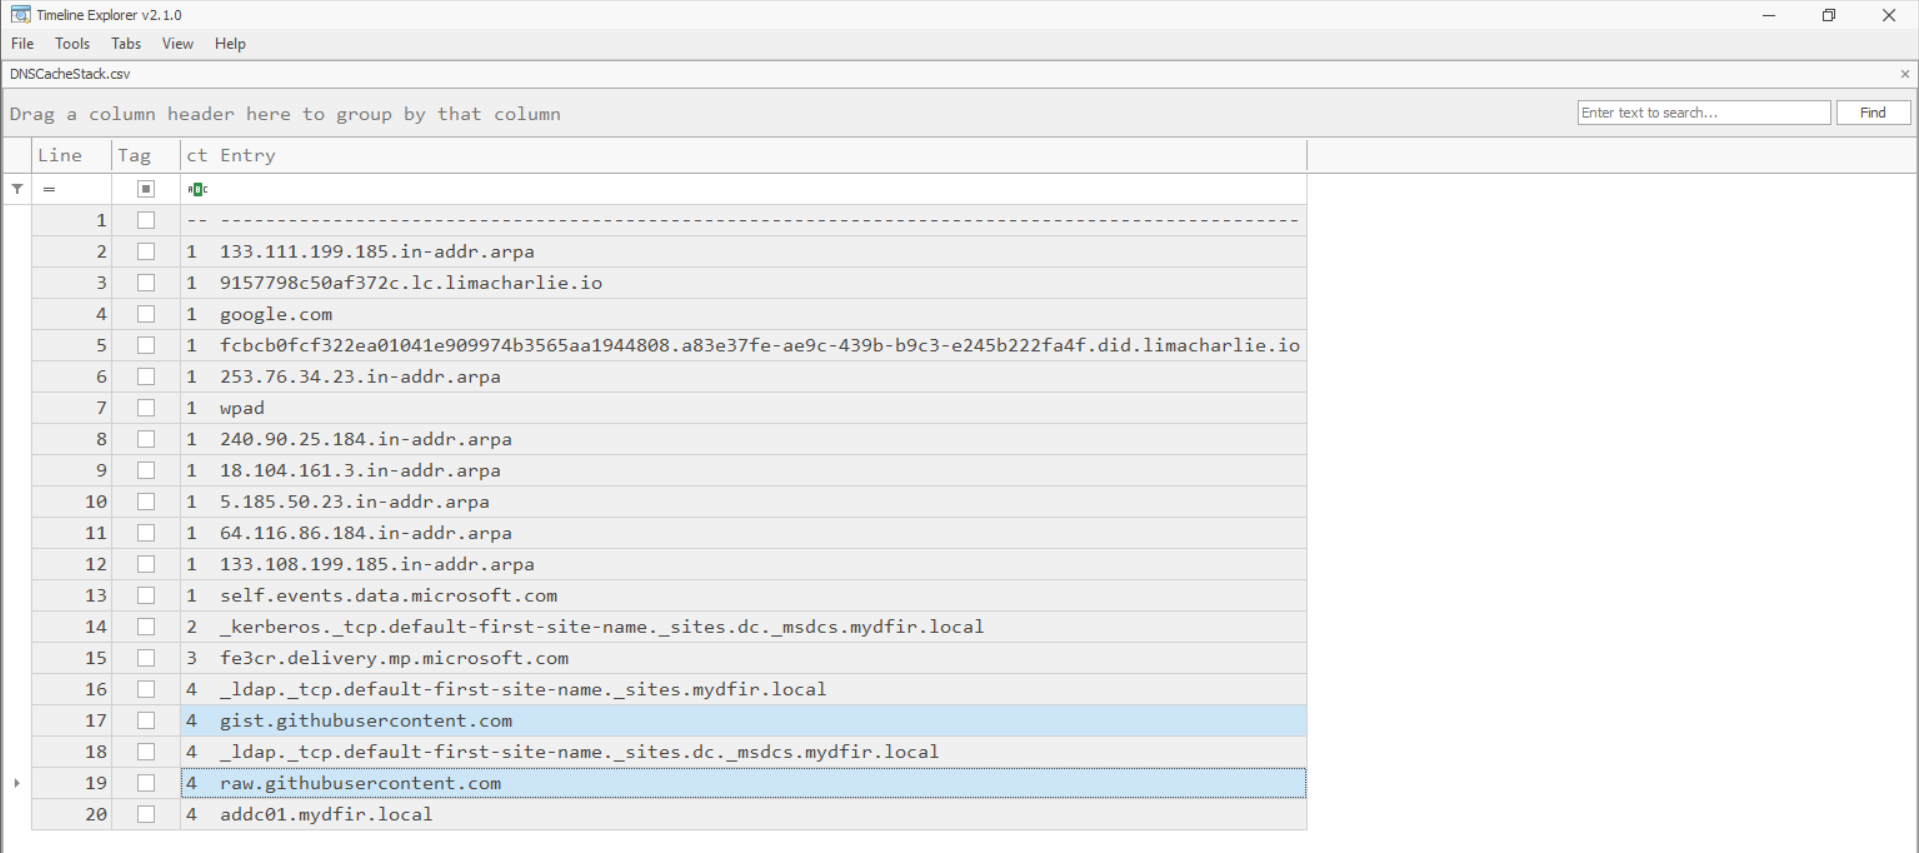Image resolution: width=1919 pixels, height=853 pixels.
Task: Close the DNSCacheStack.csv tab
Action: tap(1904, 74)
